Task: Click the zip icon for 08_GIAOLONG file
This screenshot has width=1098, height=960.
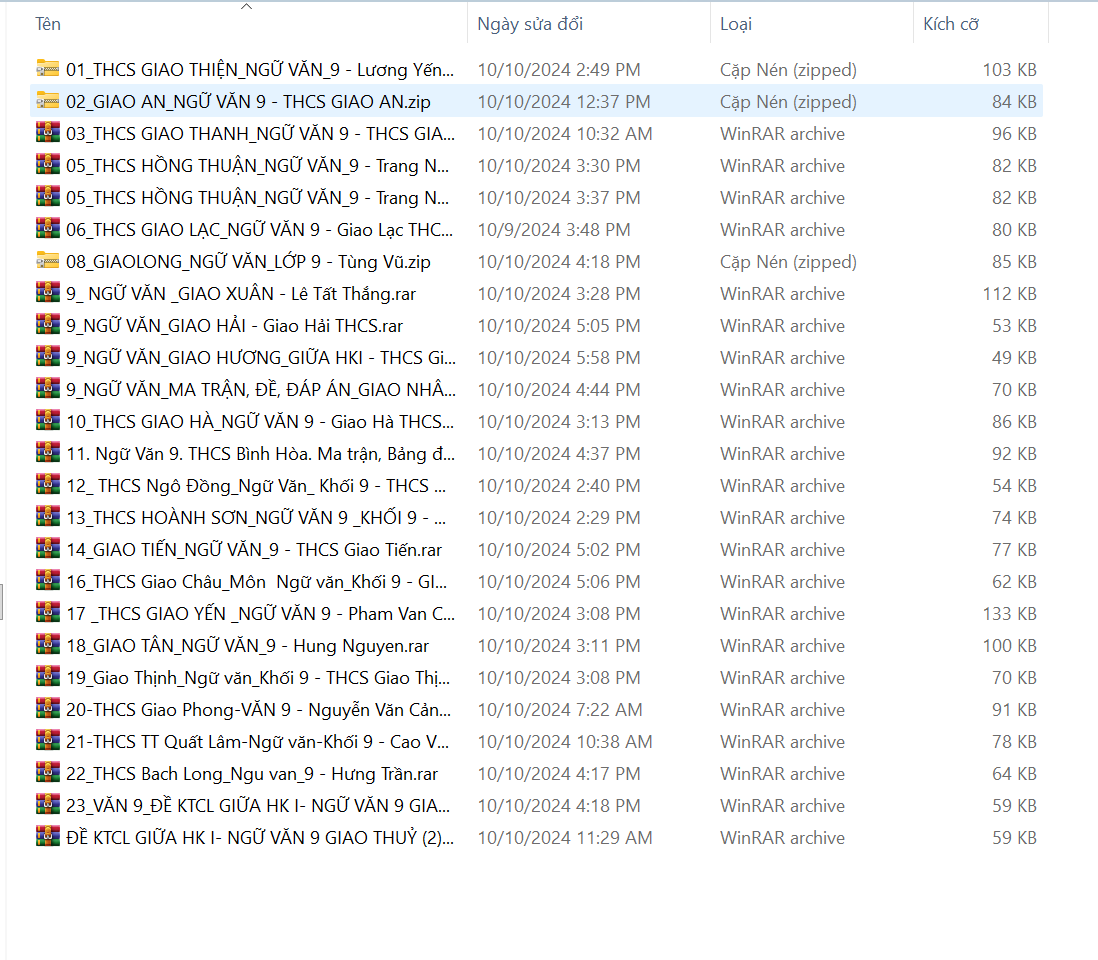Action: (47, 261)
